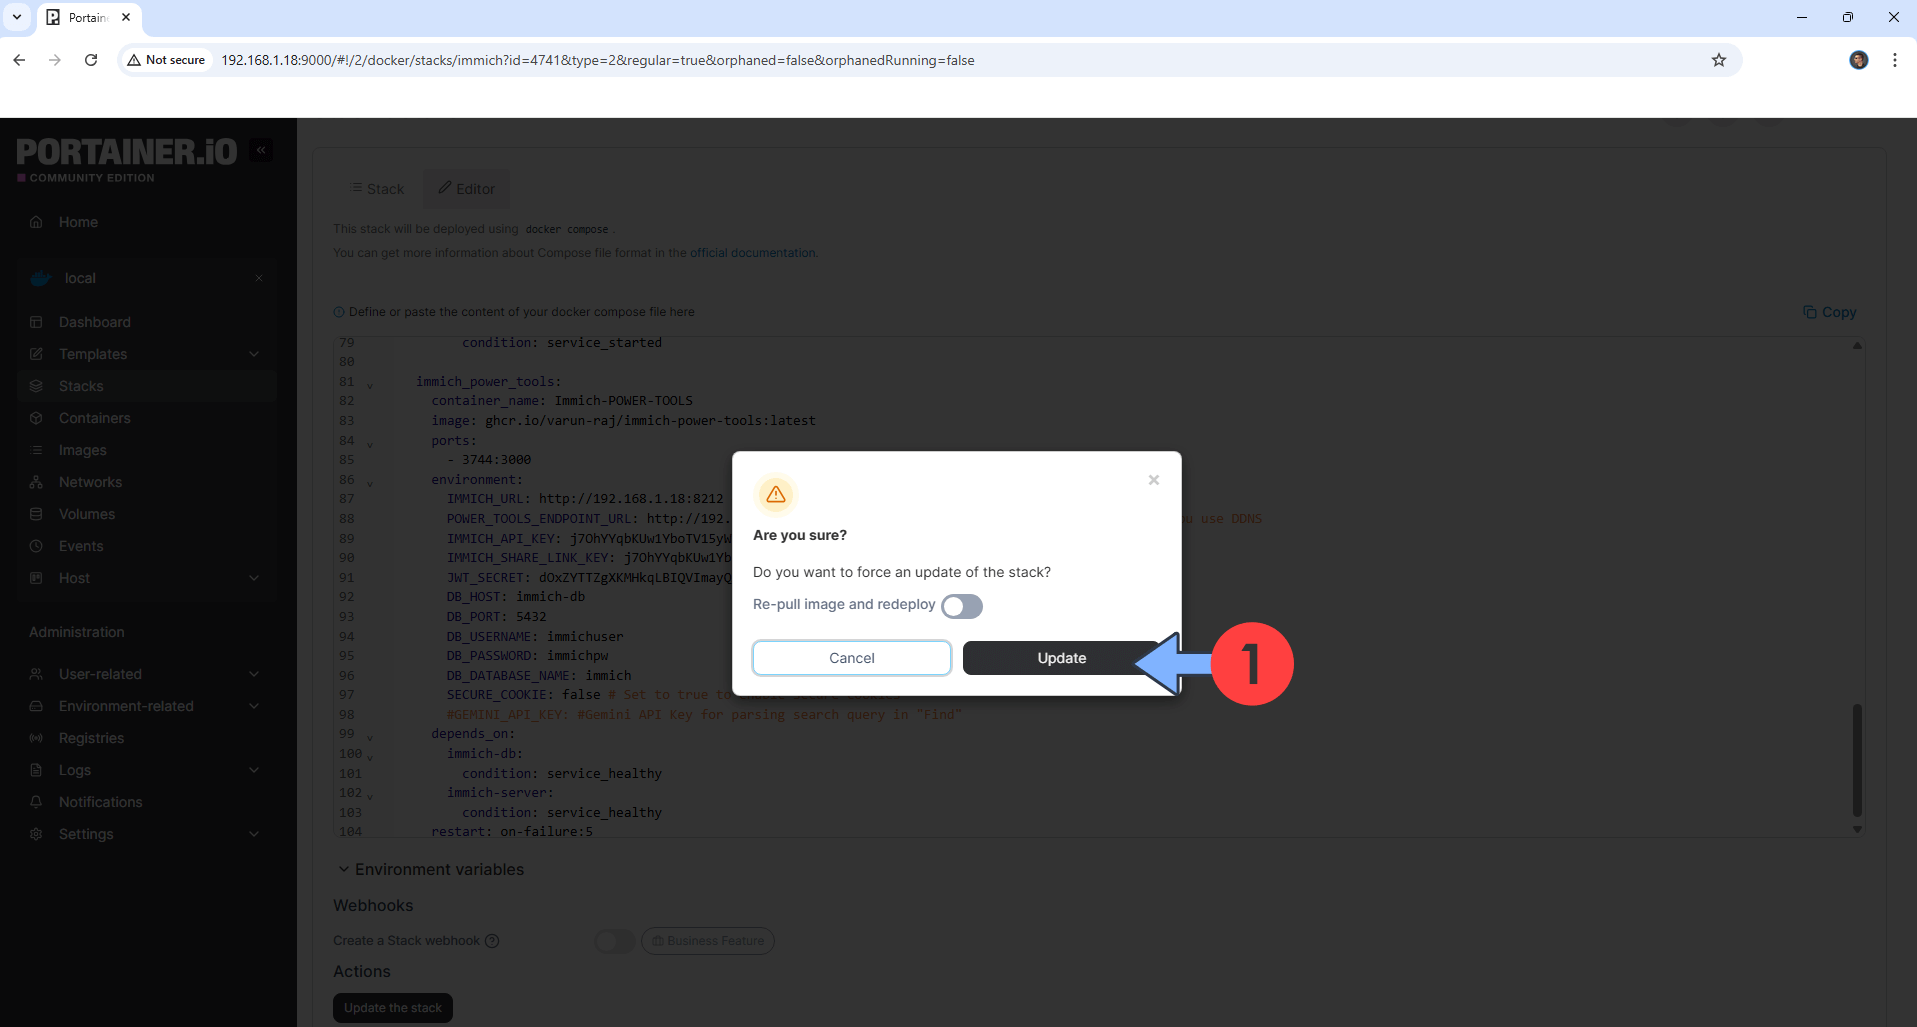Collapse the Portainer sidebar
1917x1027 pixels.
pos(261,150)
